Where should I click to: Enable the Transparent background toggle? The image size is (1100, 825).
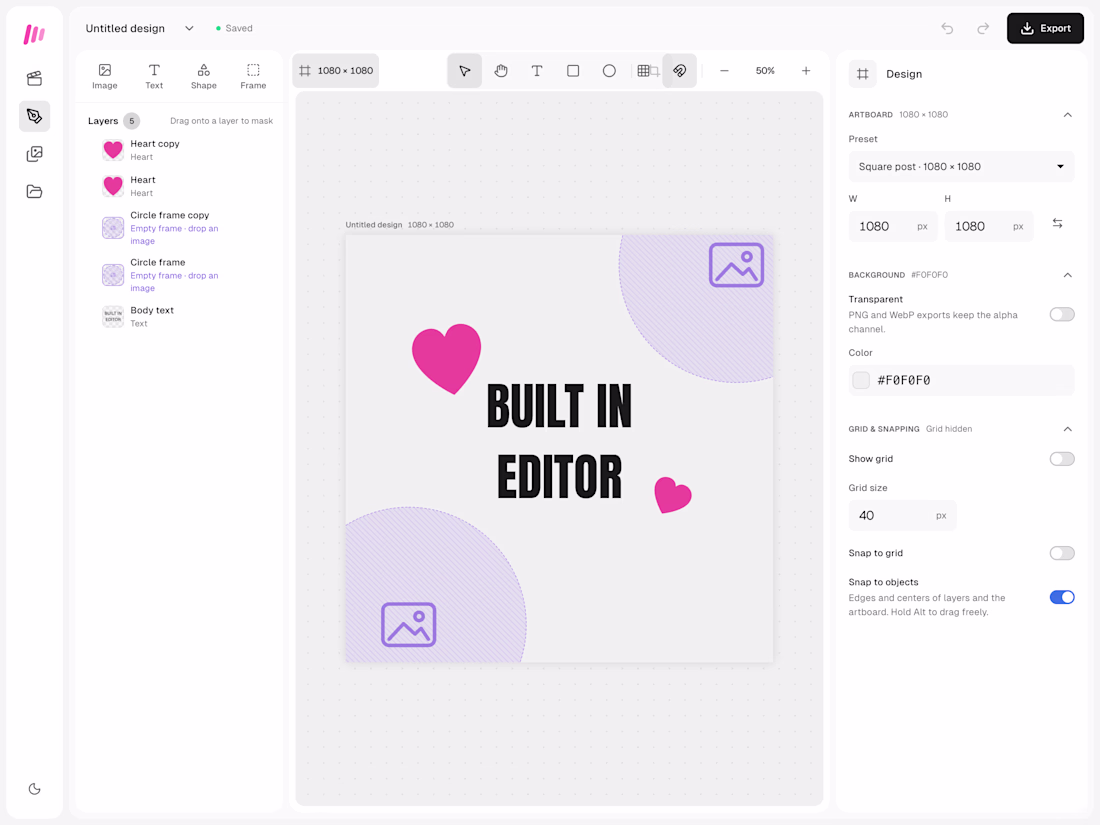click(x=1062, y=314)
